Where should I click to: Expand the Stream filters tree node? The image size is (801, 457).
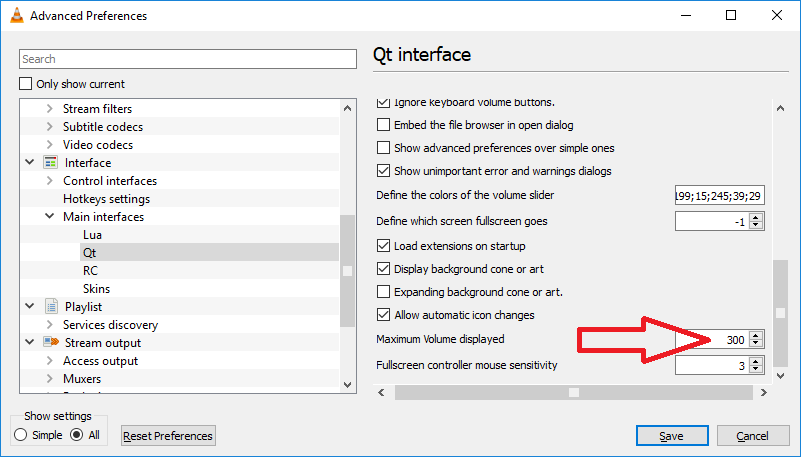50,109
